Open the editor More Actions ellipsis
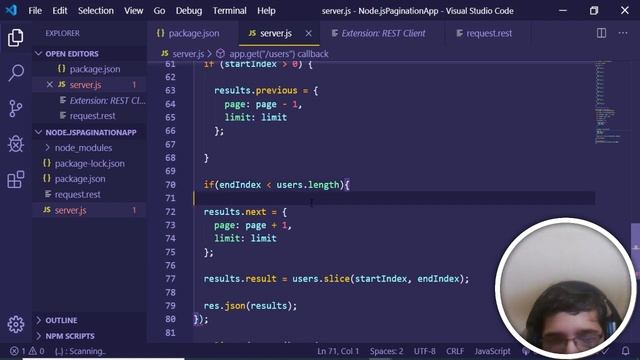 pyautogui.click(x=623, y=33)
